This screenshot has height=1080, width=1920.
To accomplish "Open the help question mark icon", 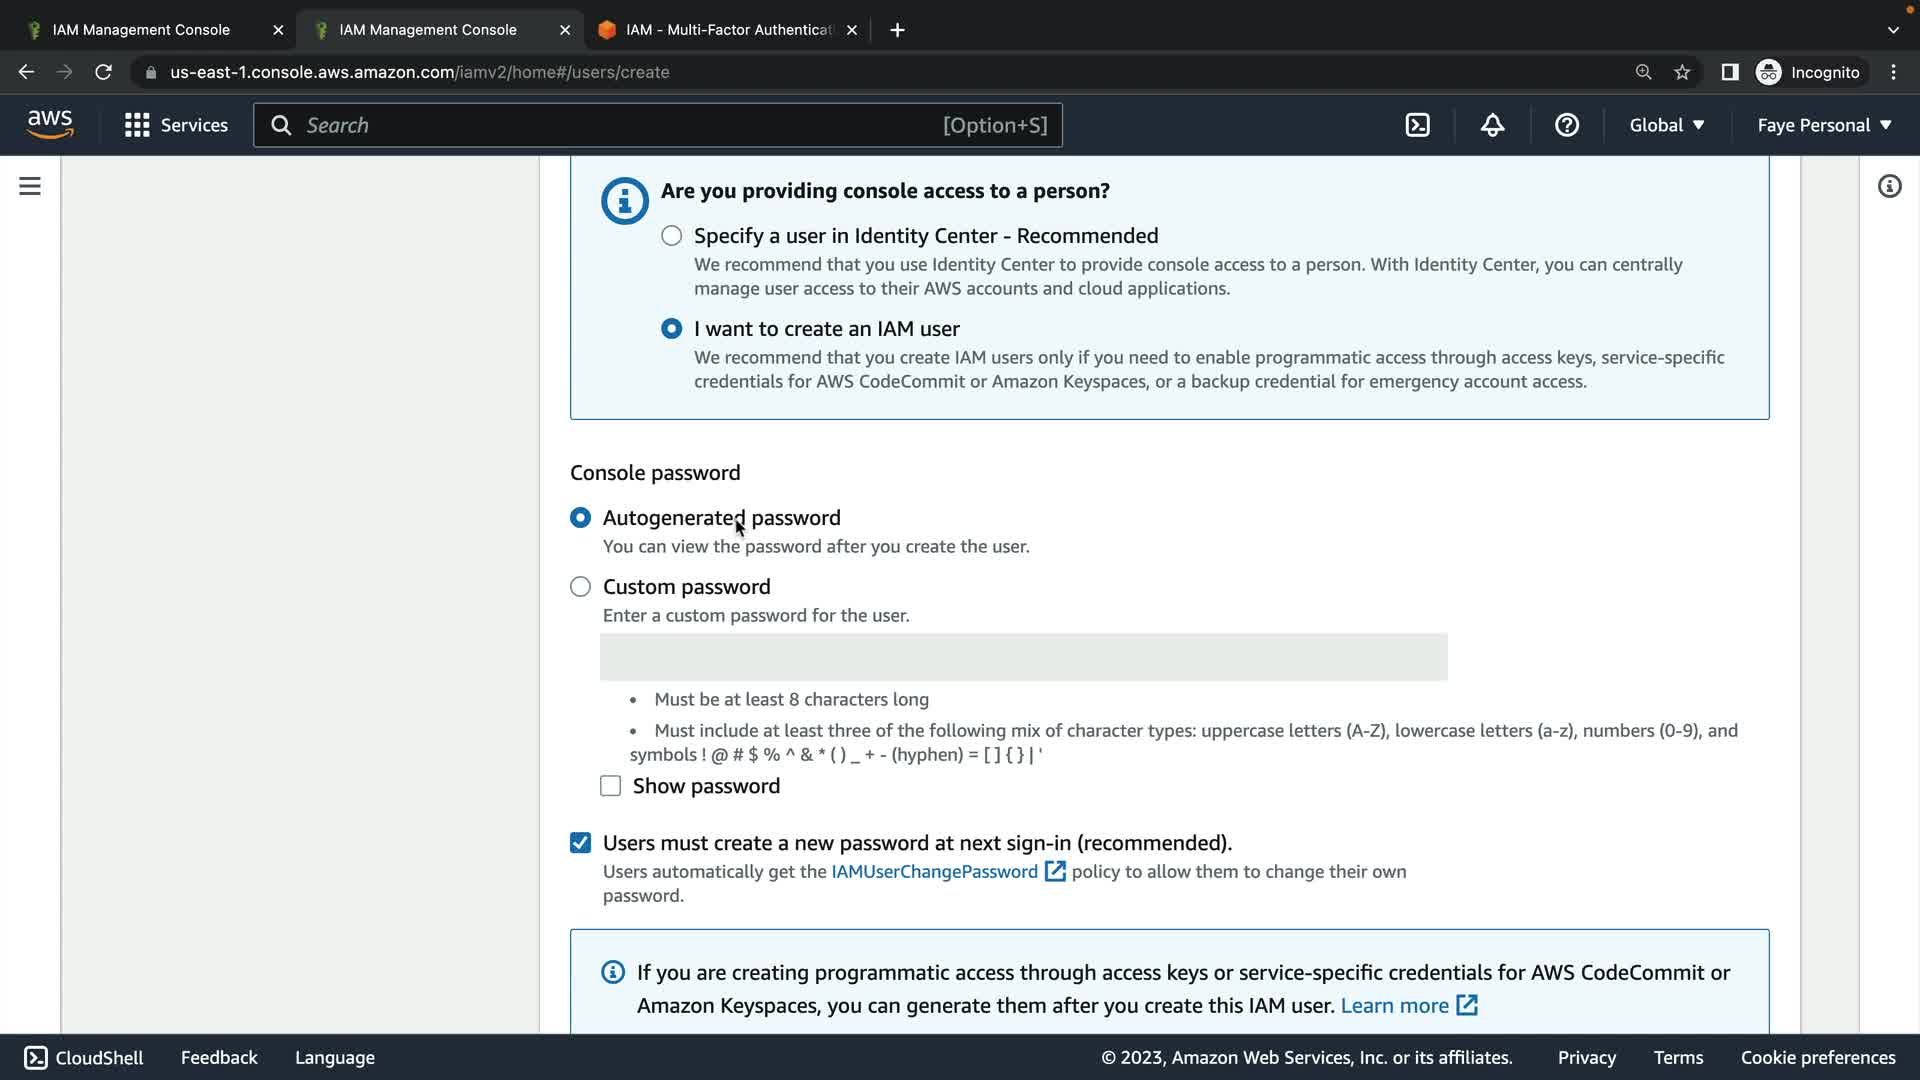I will click(1566, 125).
